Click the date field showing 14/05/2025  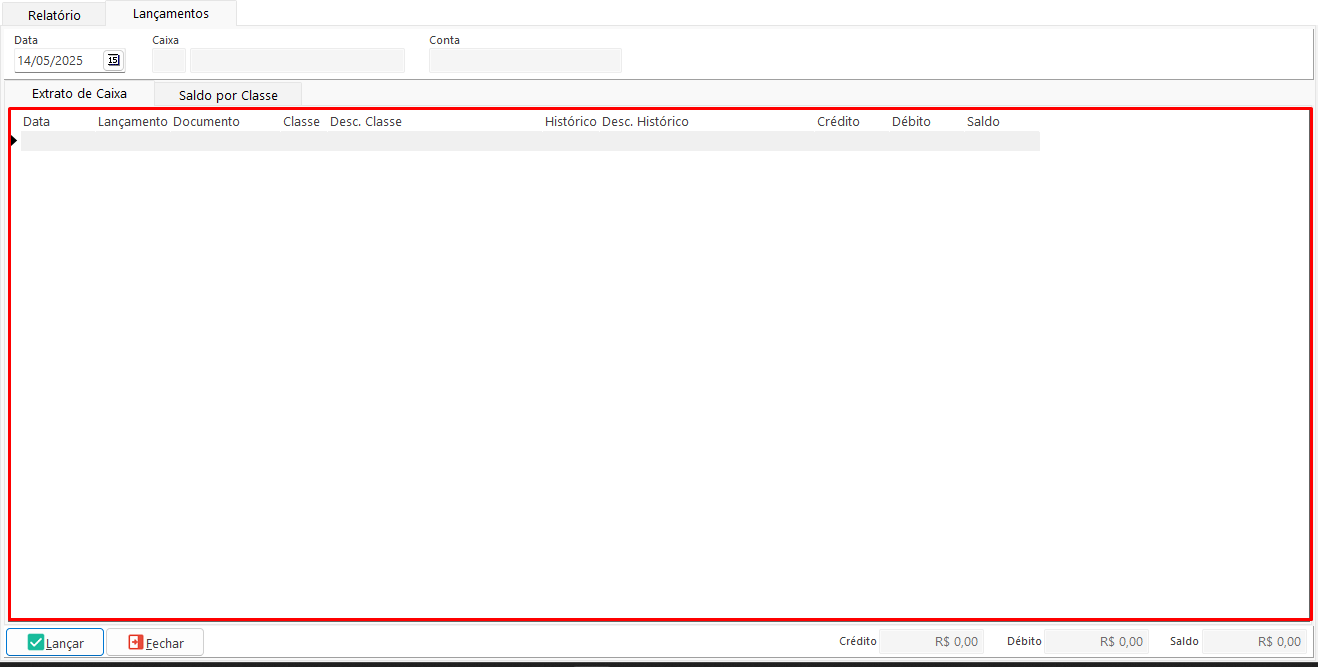58,61
